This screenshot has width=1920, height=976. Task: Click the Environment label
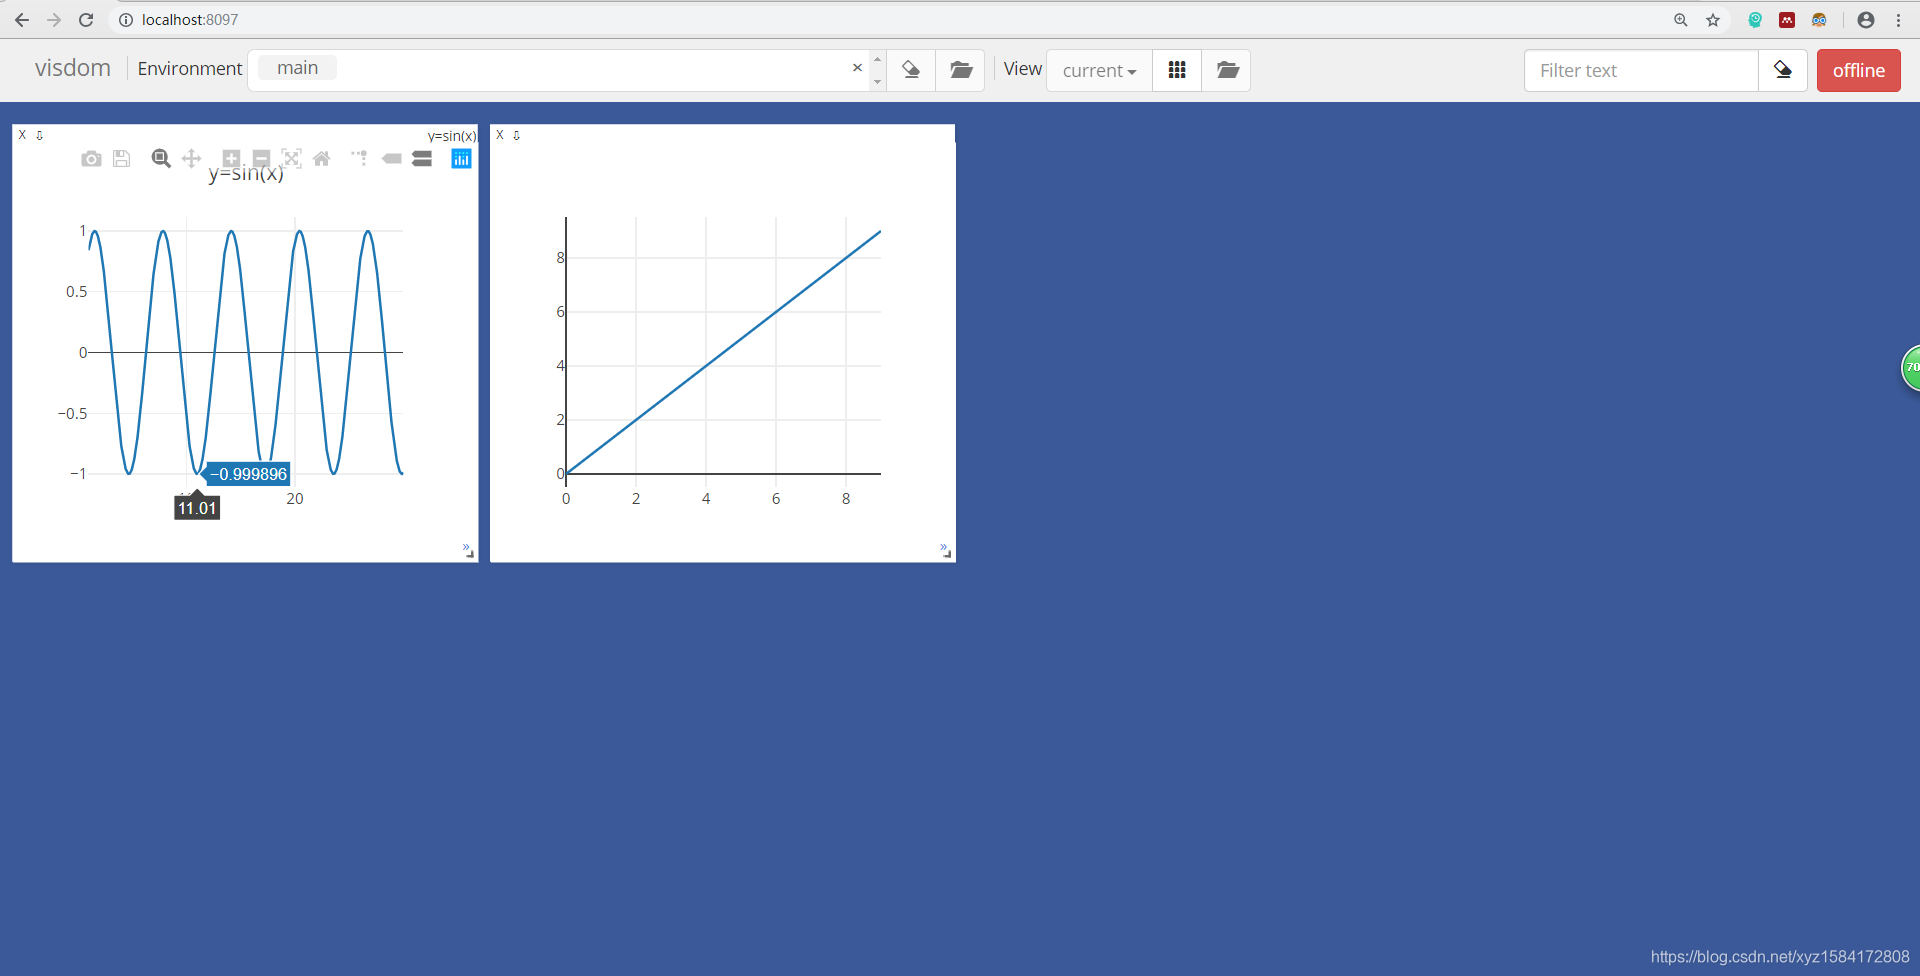[190, 68]
